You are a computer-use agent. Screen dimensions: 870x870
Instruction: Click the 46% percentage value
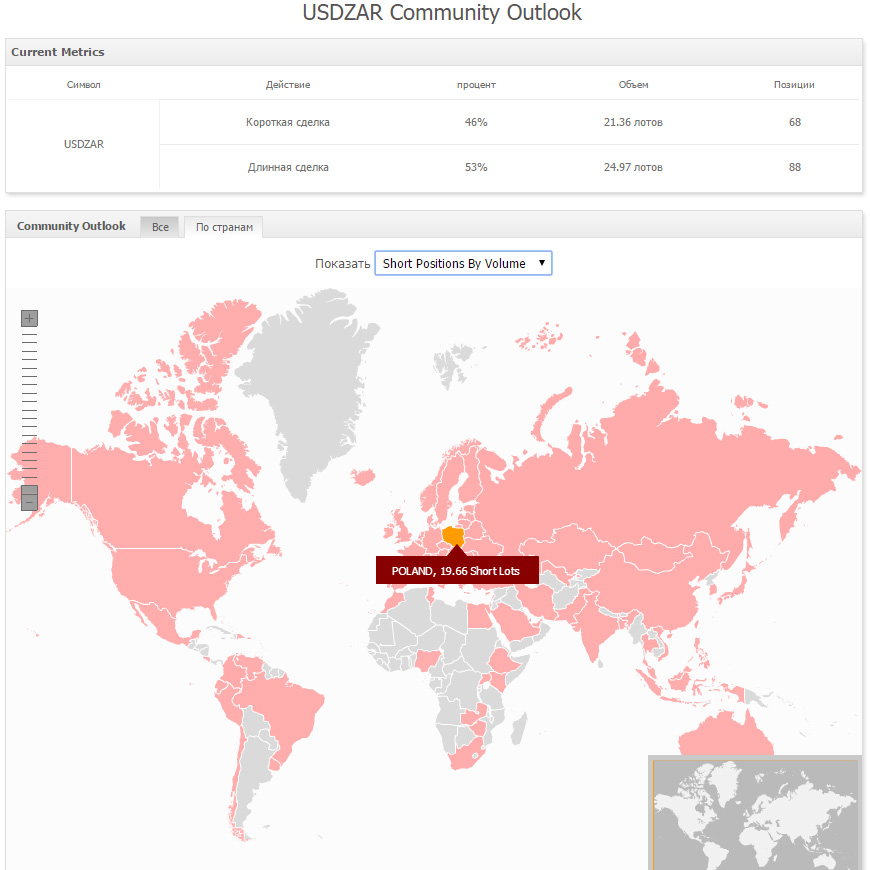point(476,122)
